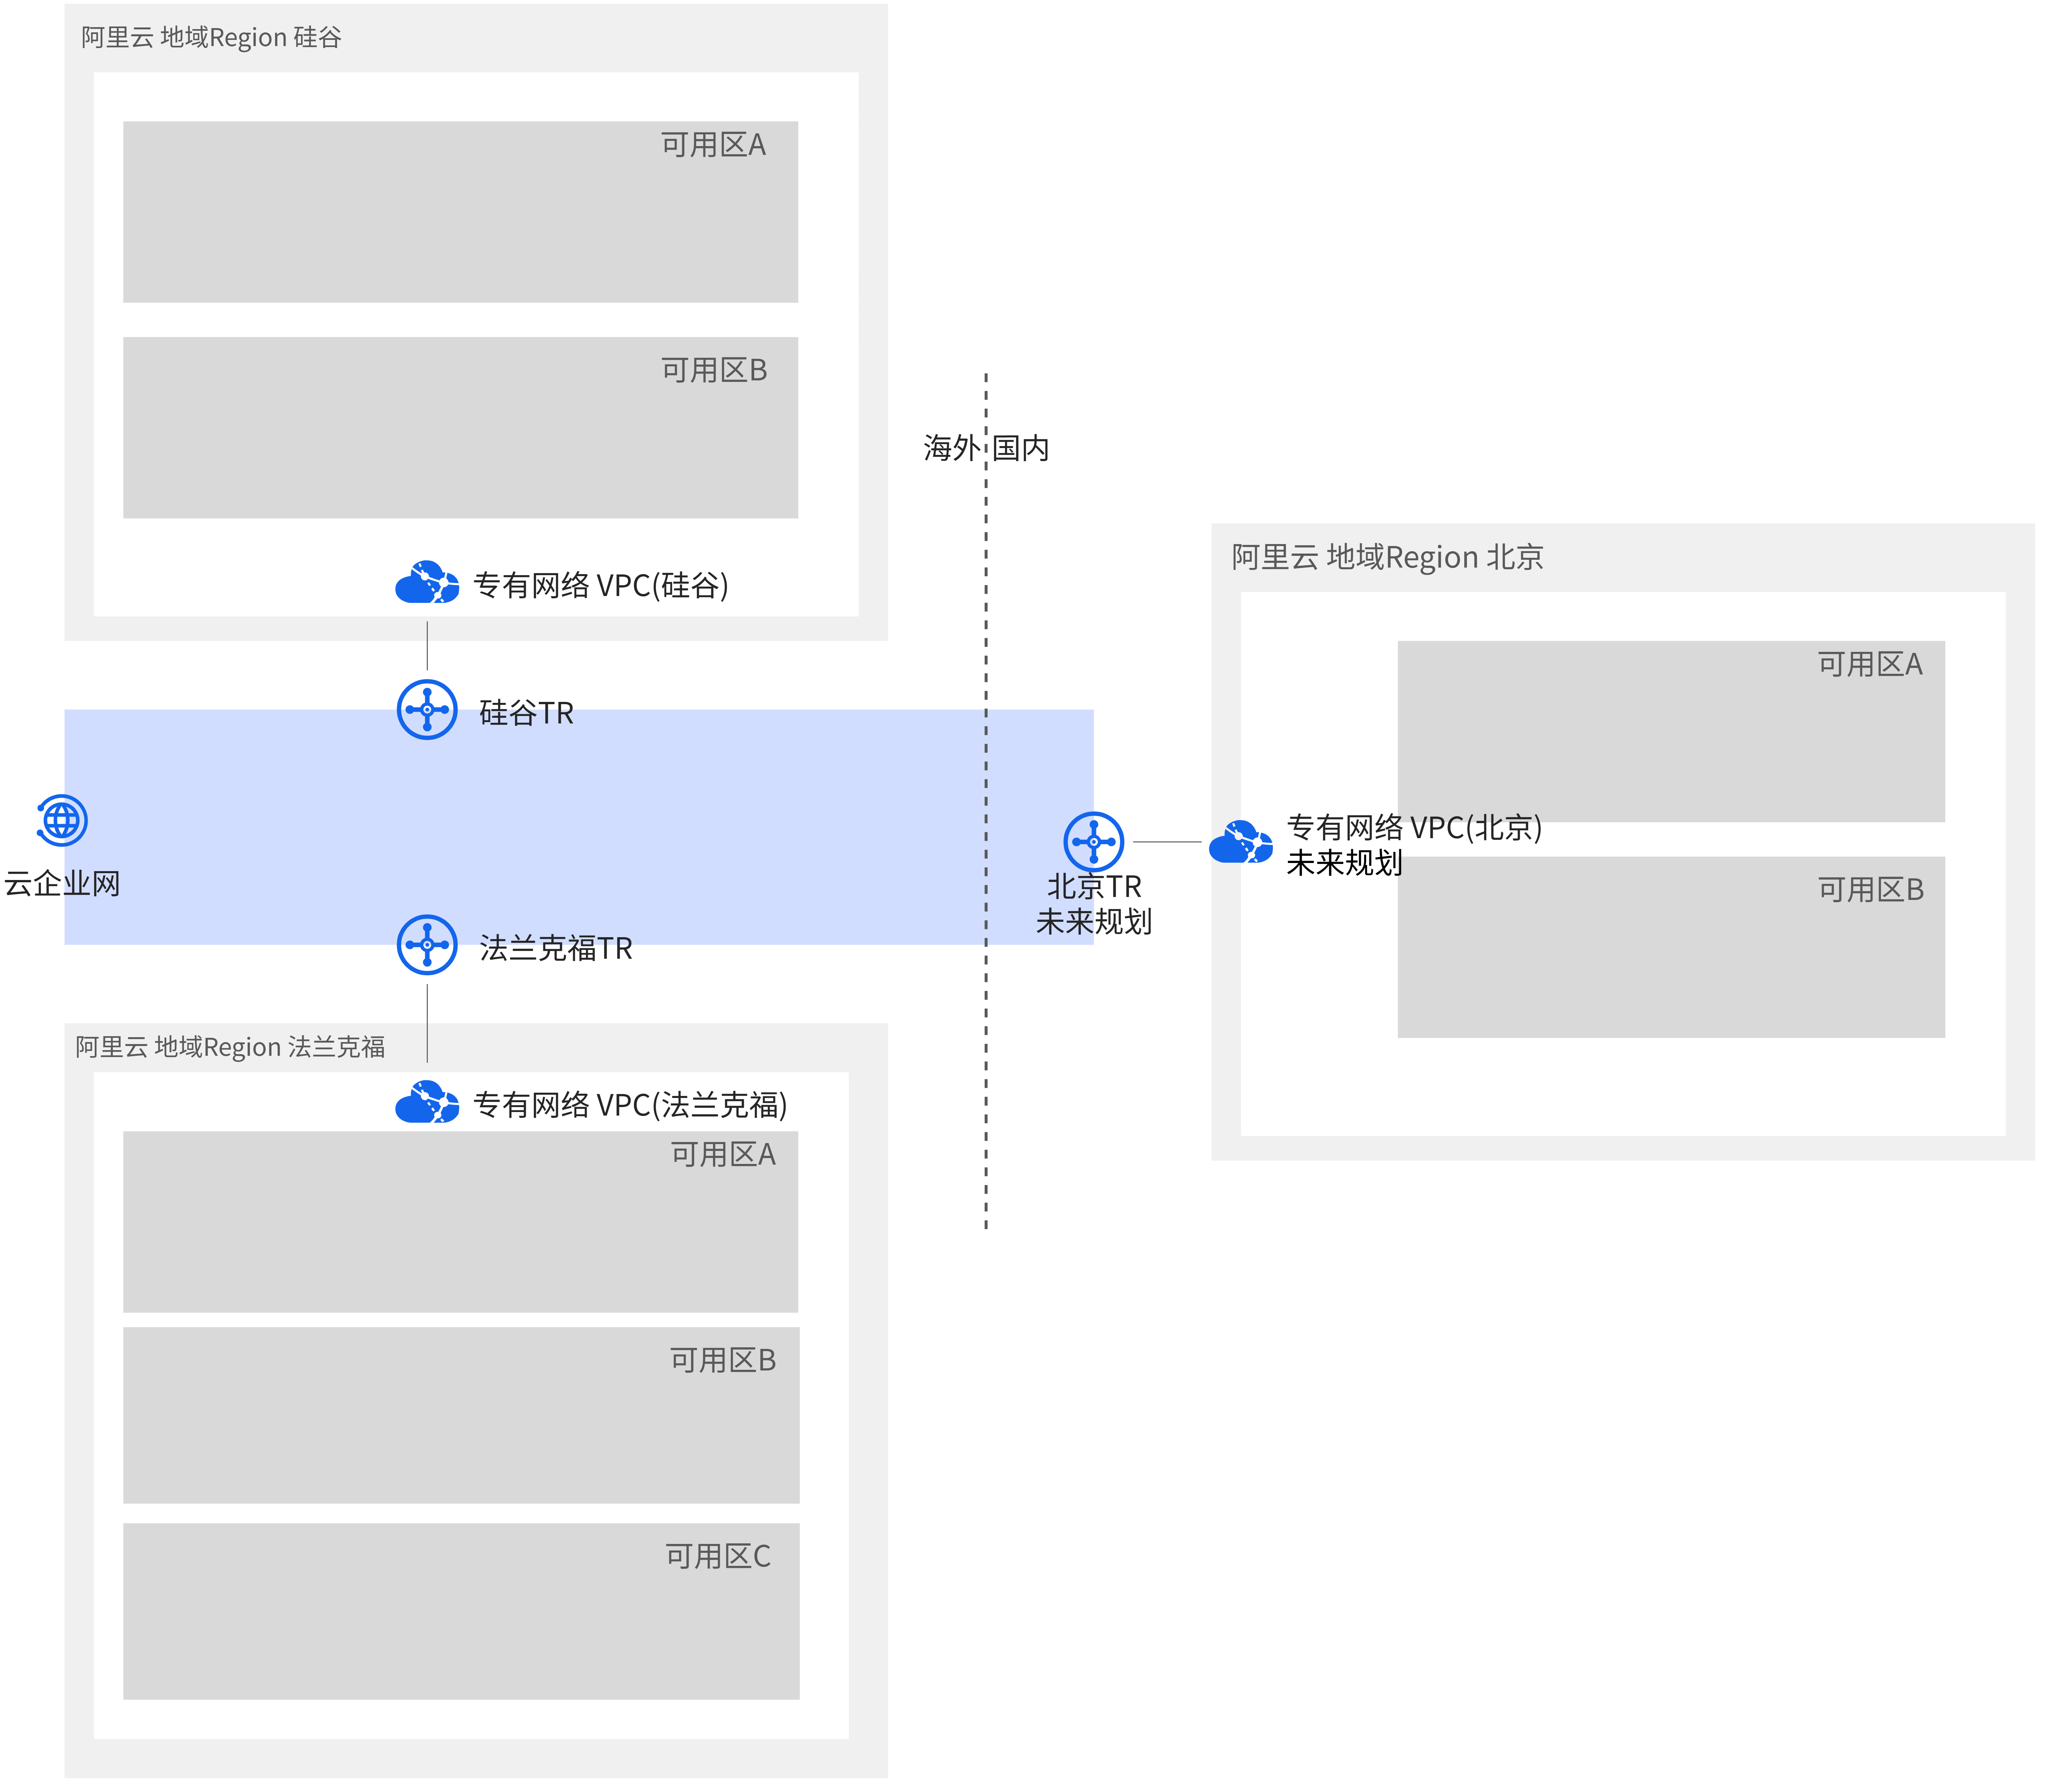2049x1792 pixels.
Task: Select the "法兰克福TR" text label
Action: click(556, 948)
